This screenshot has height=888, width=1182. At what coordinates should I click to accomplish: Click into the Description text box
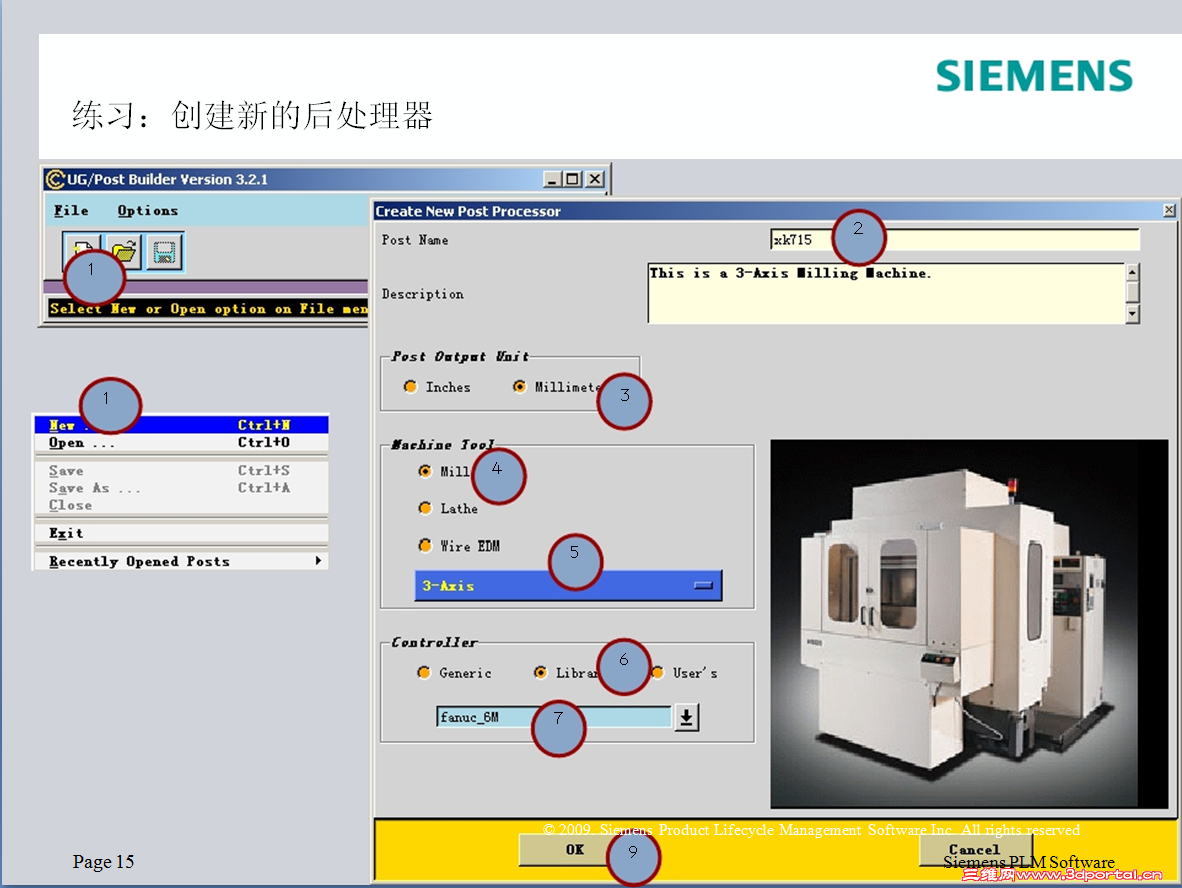pos(886,293)
